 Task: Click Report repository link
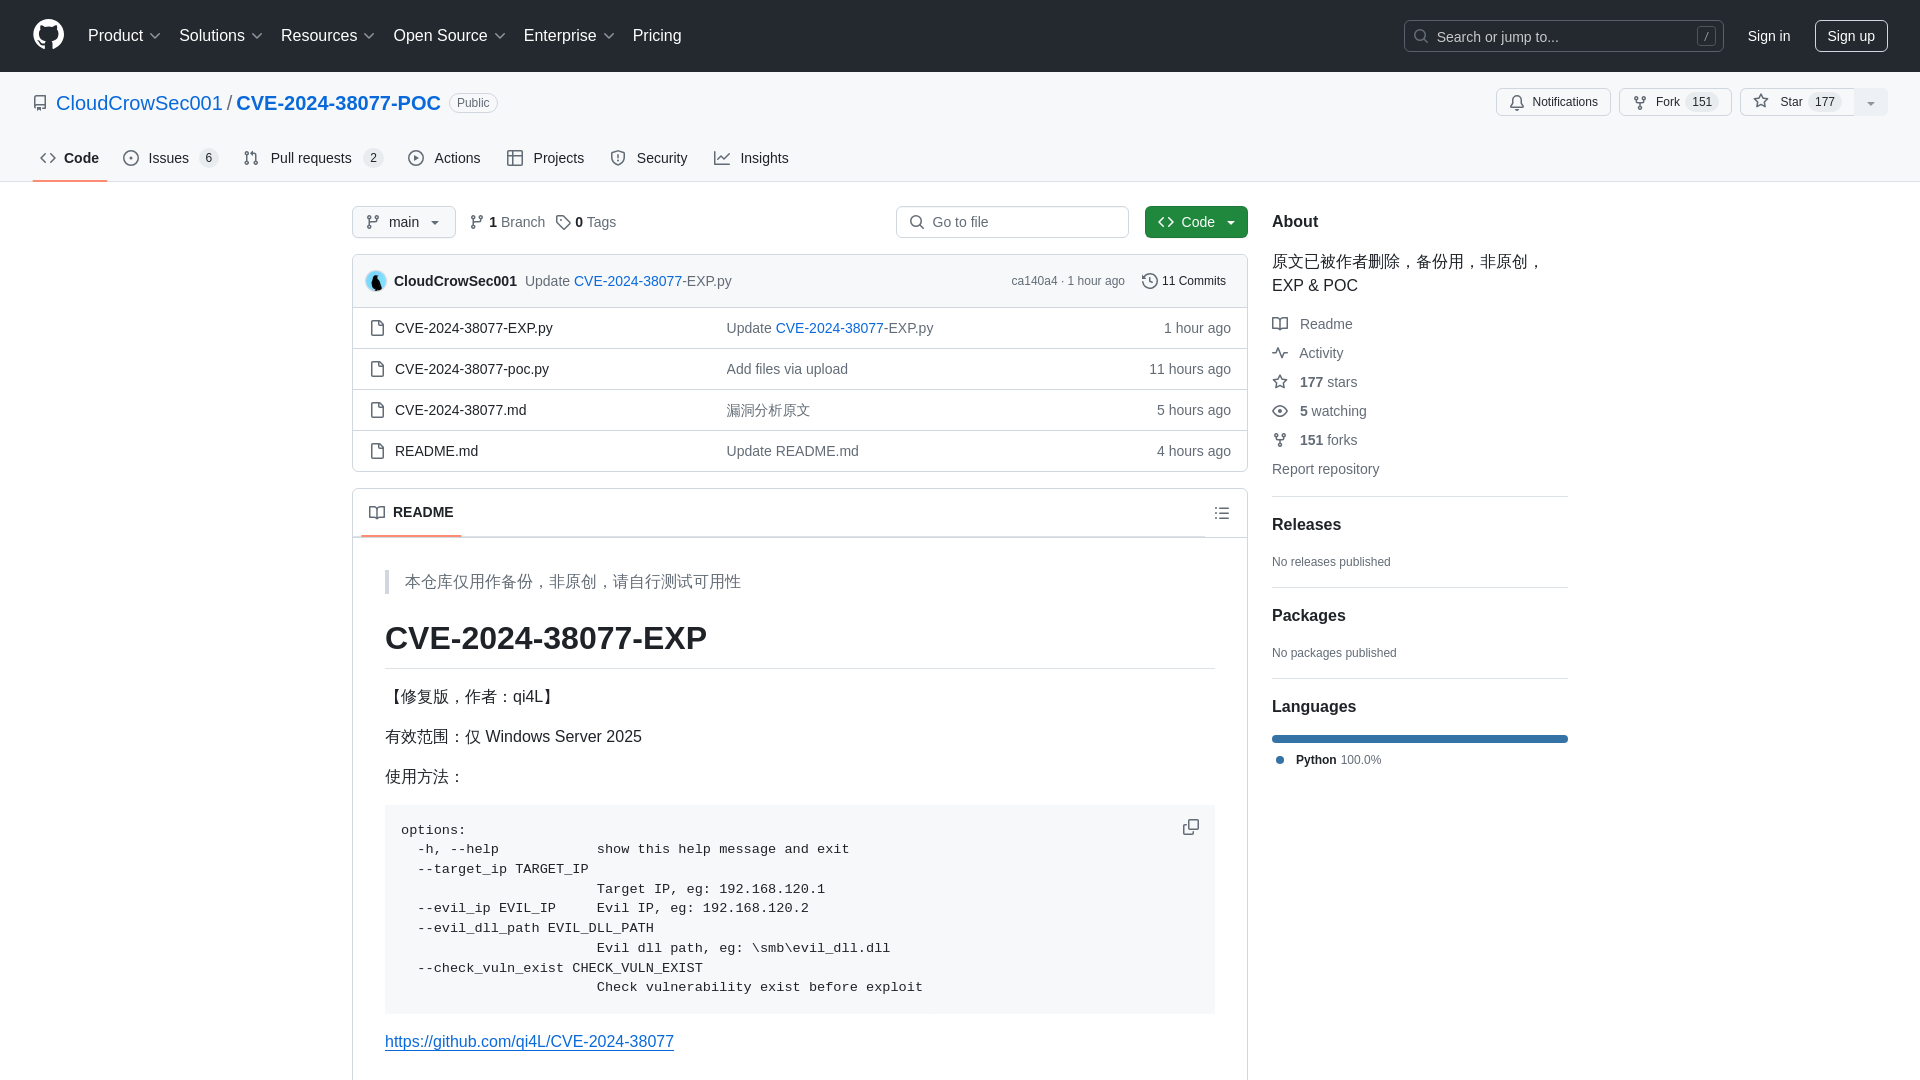click(x=1325, y=469)
